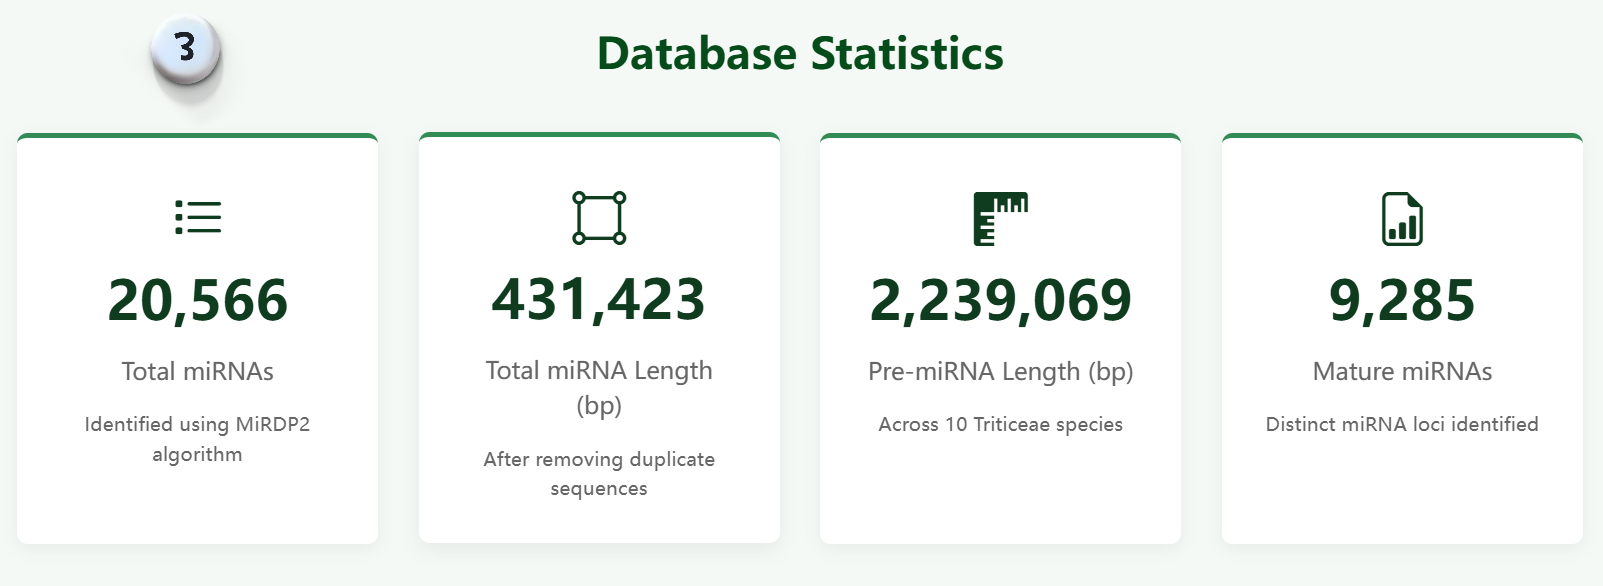The image size is (1603, 586).
Task: Click 'After removing duplicate sequences' description
Action: (599, 474)
